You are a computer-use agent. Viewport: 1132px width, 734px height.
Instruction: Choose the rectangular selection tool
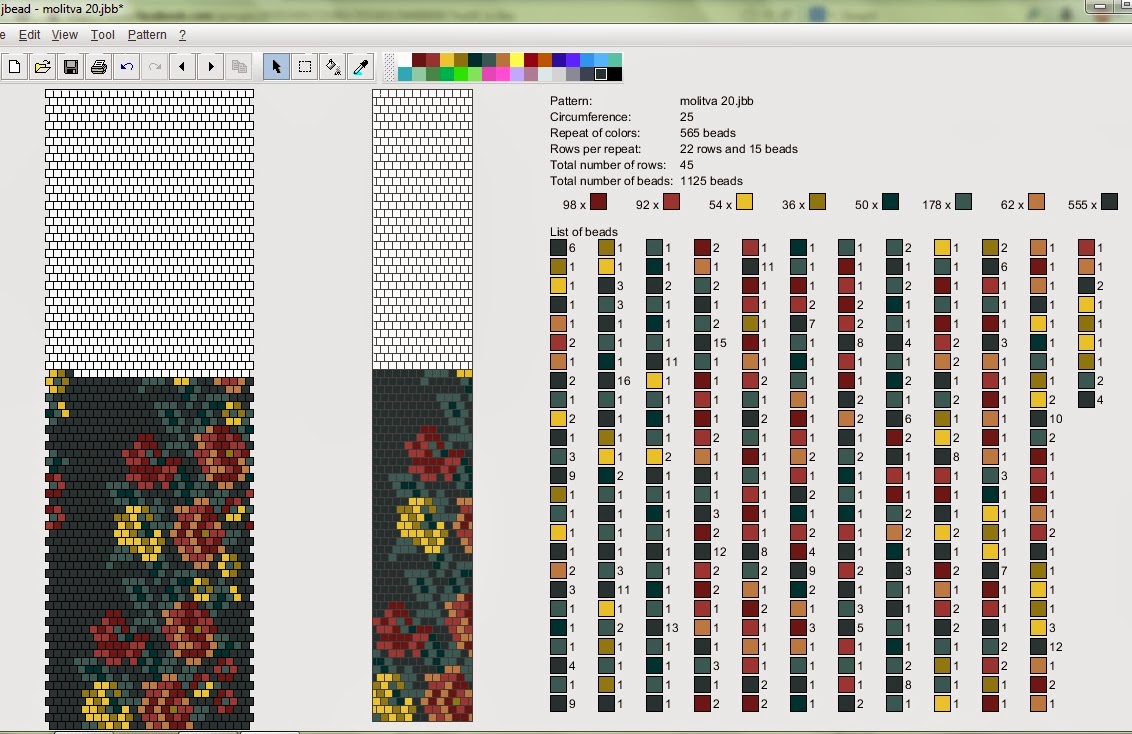pos(305,67)
